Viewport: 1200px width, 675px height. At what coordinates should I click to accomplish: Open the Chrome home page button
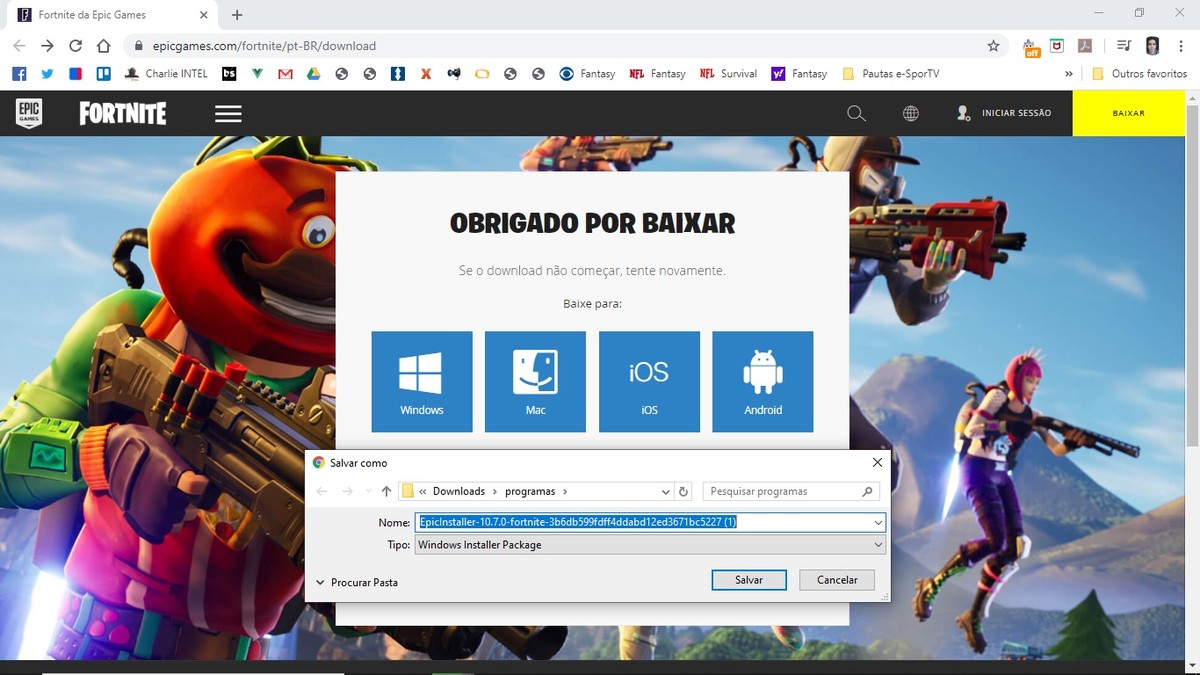click(x=103, y=46)
